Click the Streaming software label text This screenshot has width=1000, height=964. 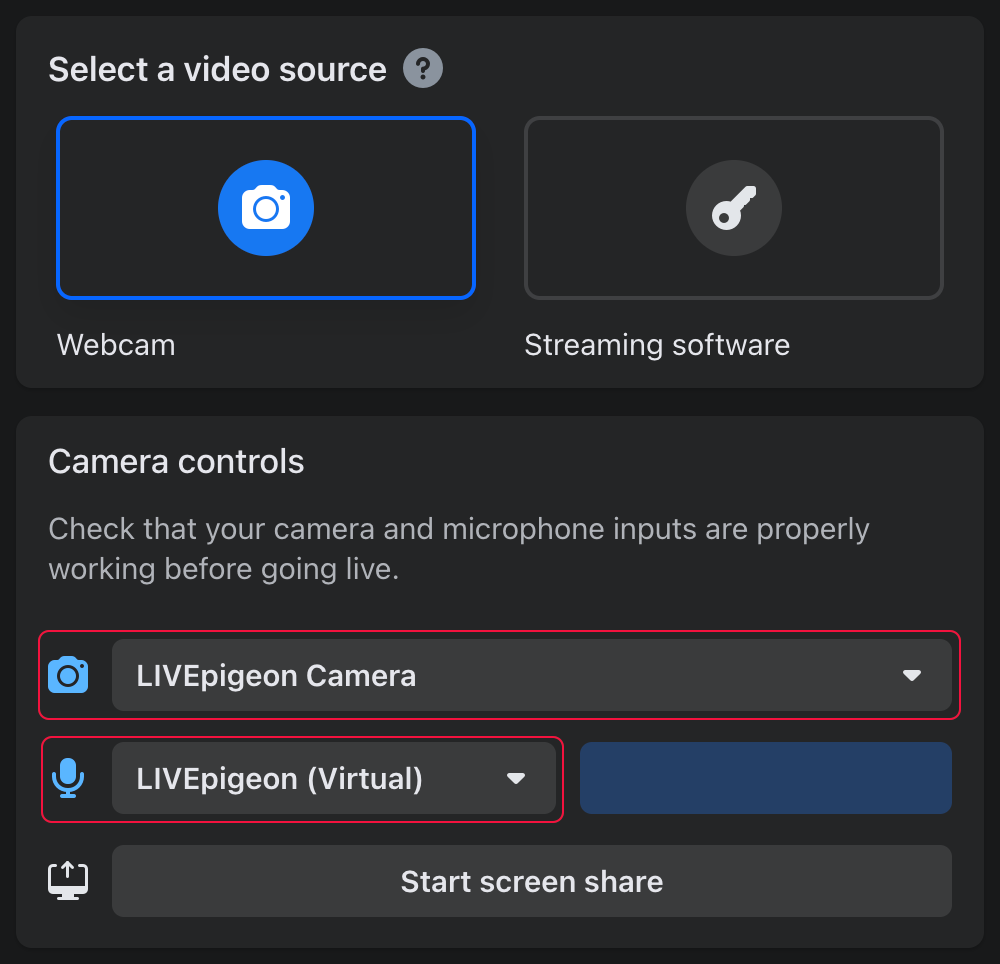click(657, 345)
